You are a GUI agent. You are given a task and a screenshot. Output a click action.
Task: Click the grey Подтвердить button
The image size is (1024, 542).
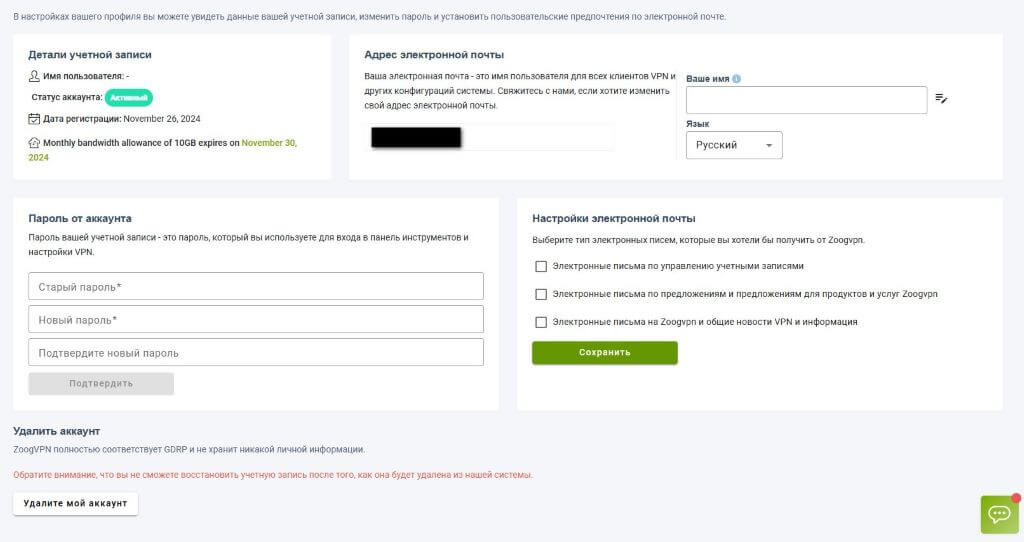click(101, 384)
